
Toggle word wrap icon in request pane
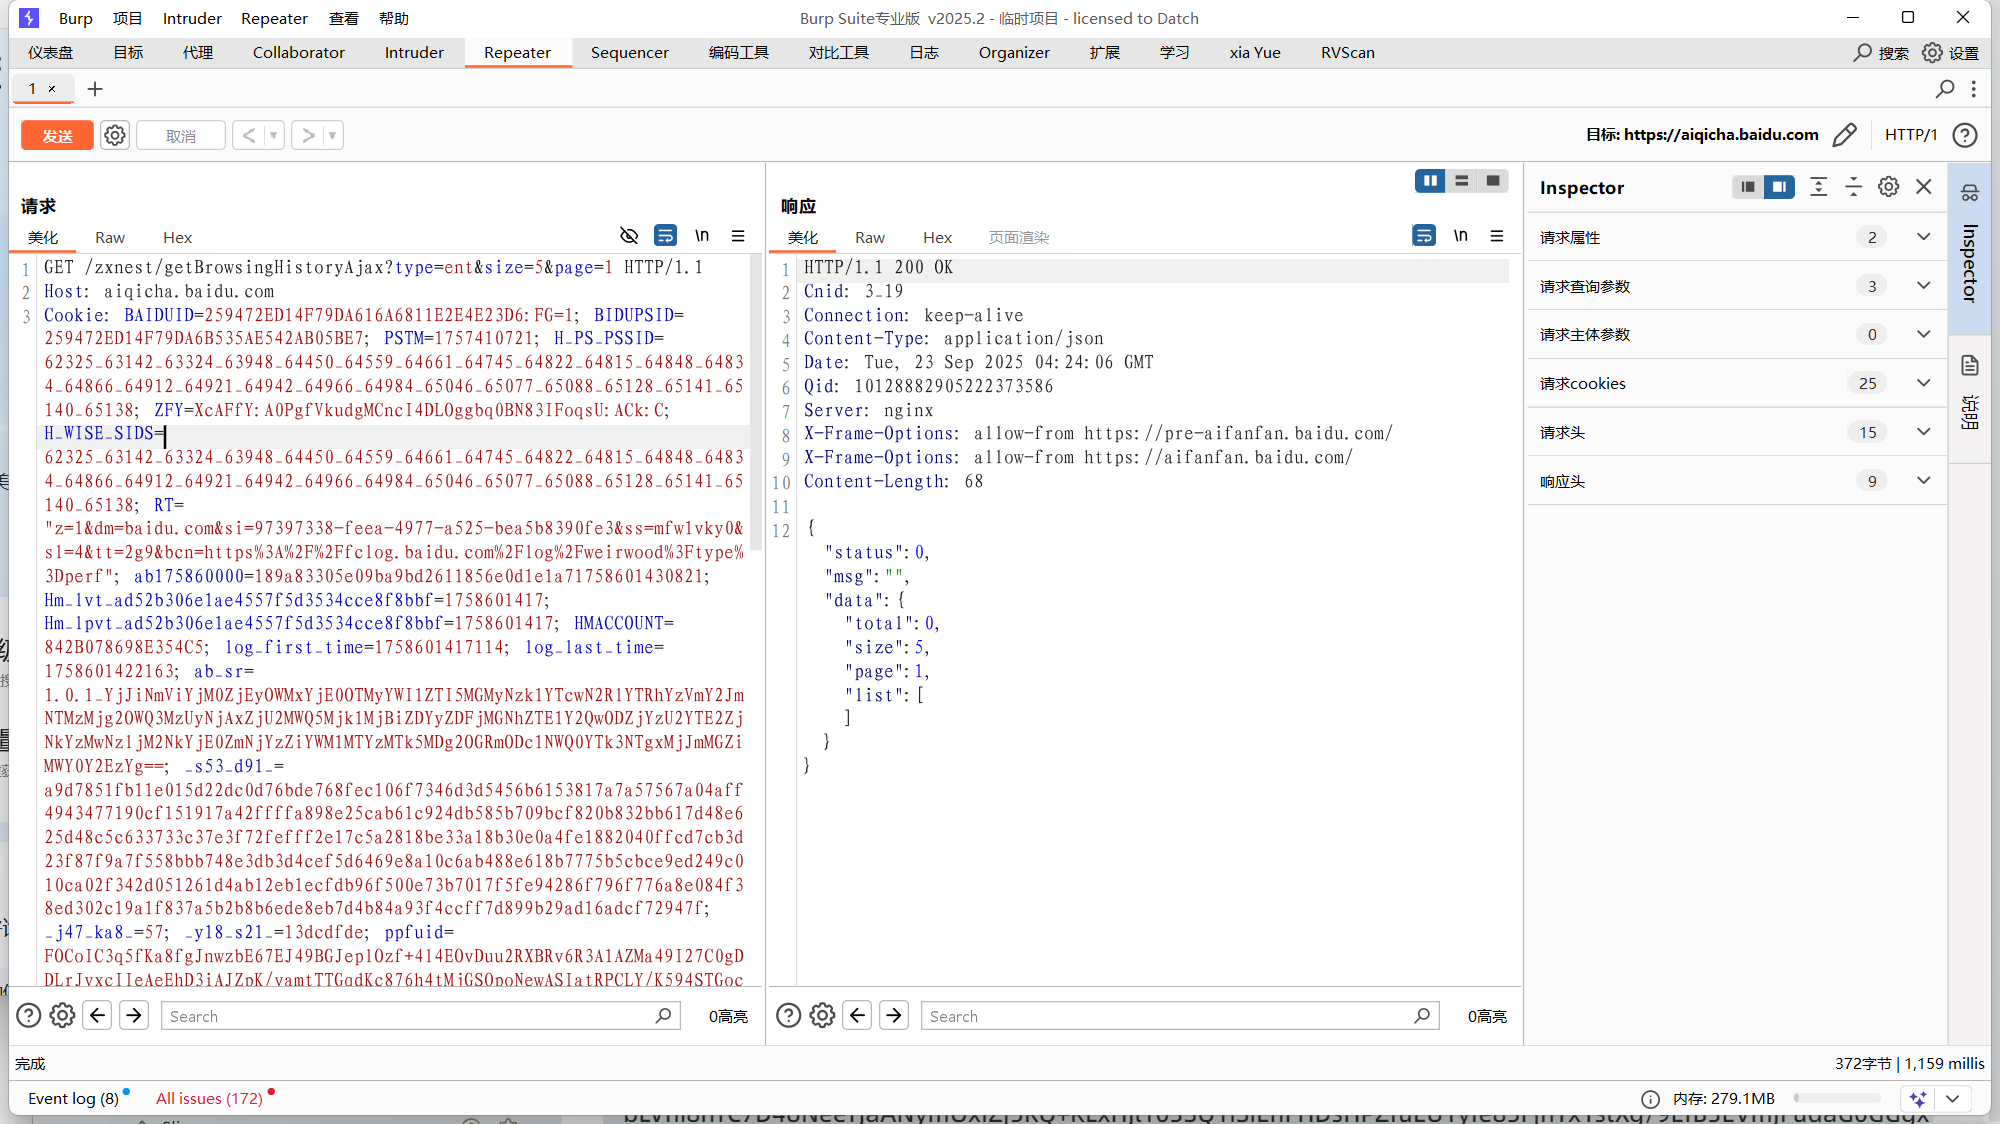point(665,236)
